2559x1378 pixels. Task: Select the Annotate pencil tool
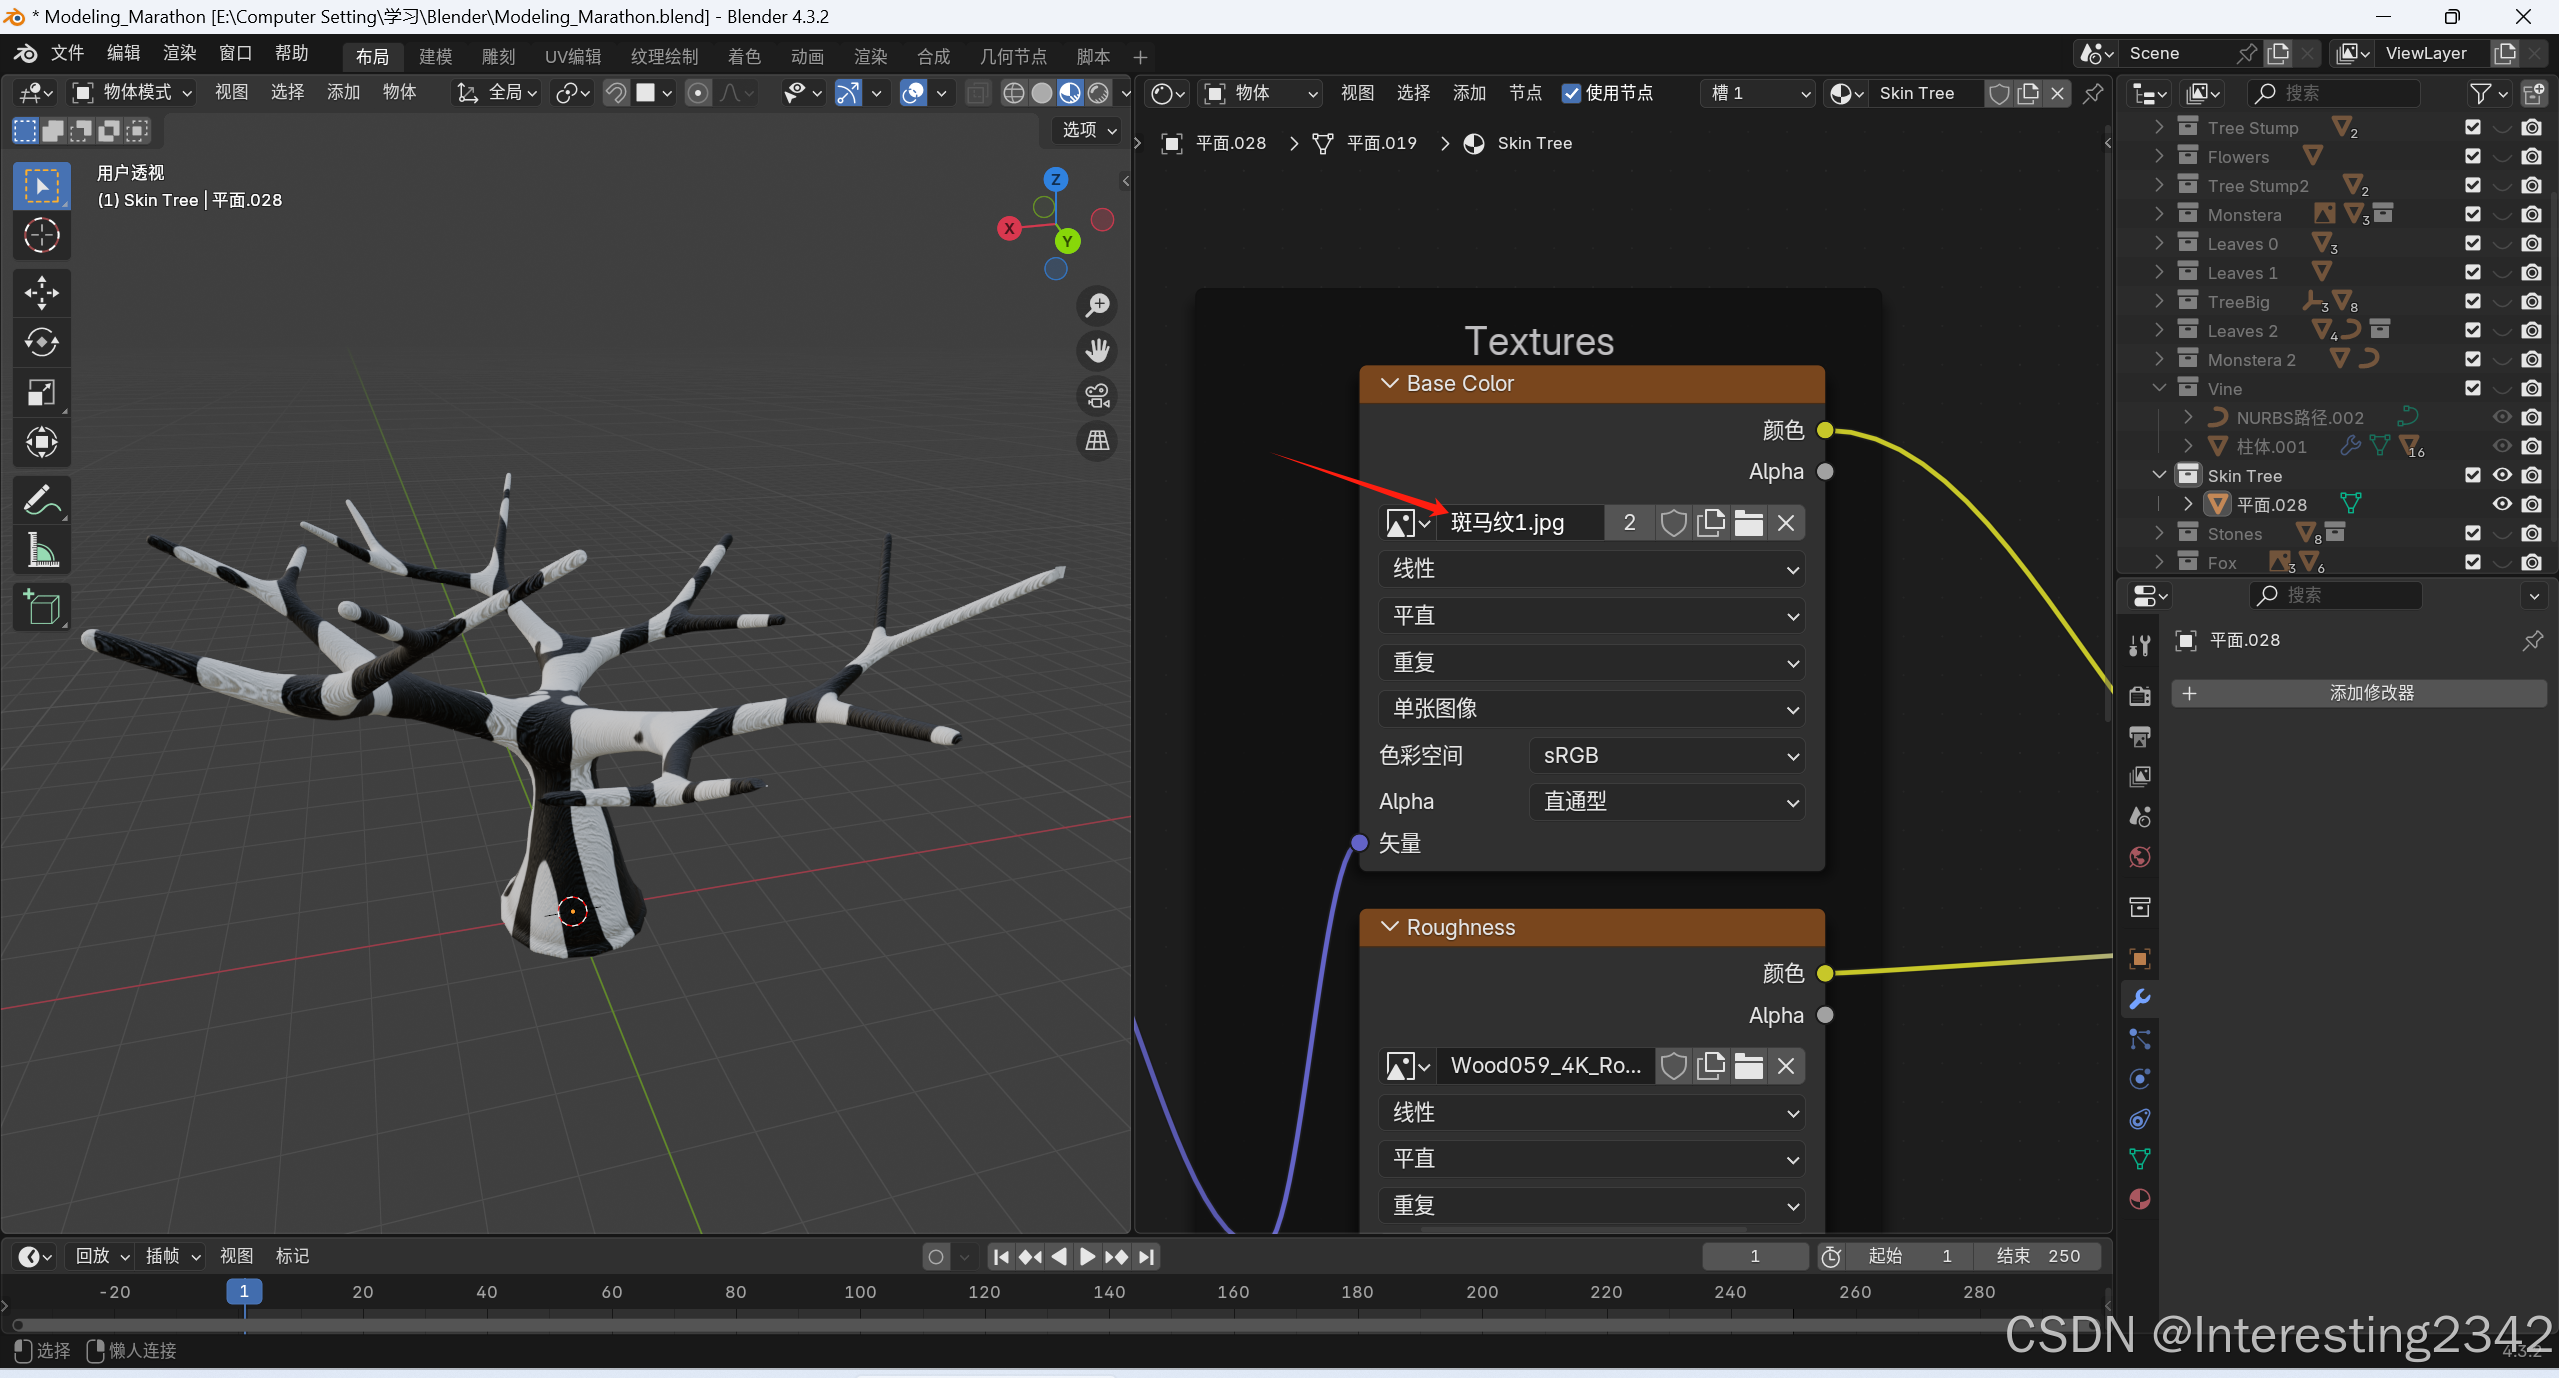click(x=41, y=500)
